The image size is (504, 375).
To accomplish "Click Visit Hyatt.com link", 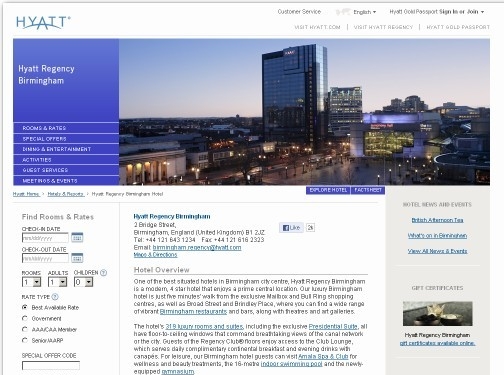I will tap(317, 27).
